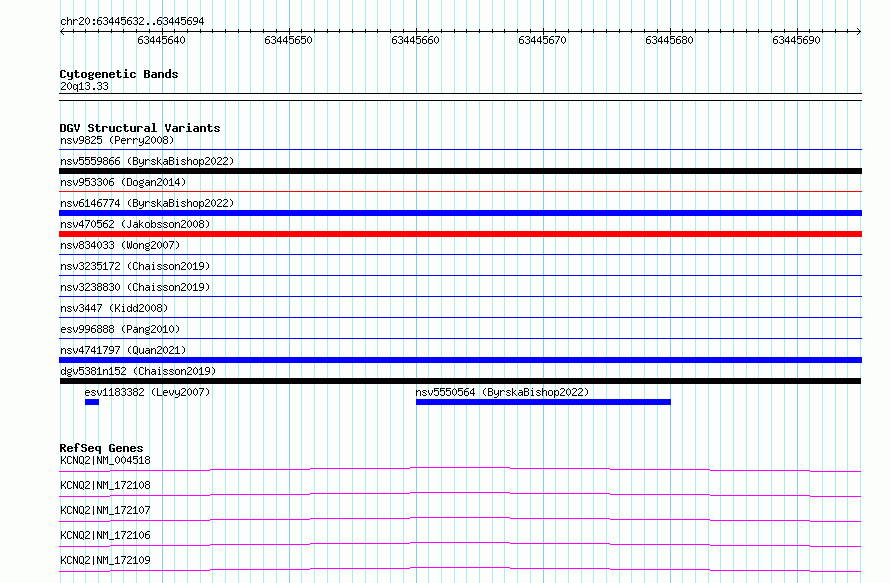Click ruler position 63445650
This screenshot has height=583, width=890.
coord(288,40)
